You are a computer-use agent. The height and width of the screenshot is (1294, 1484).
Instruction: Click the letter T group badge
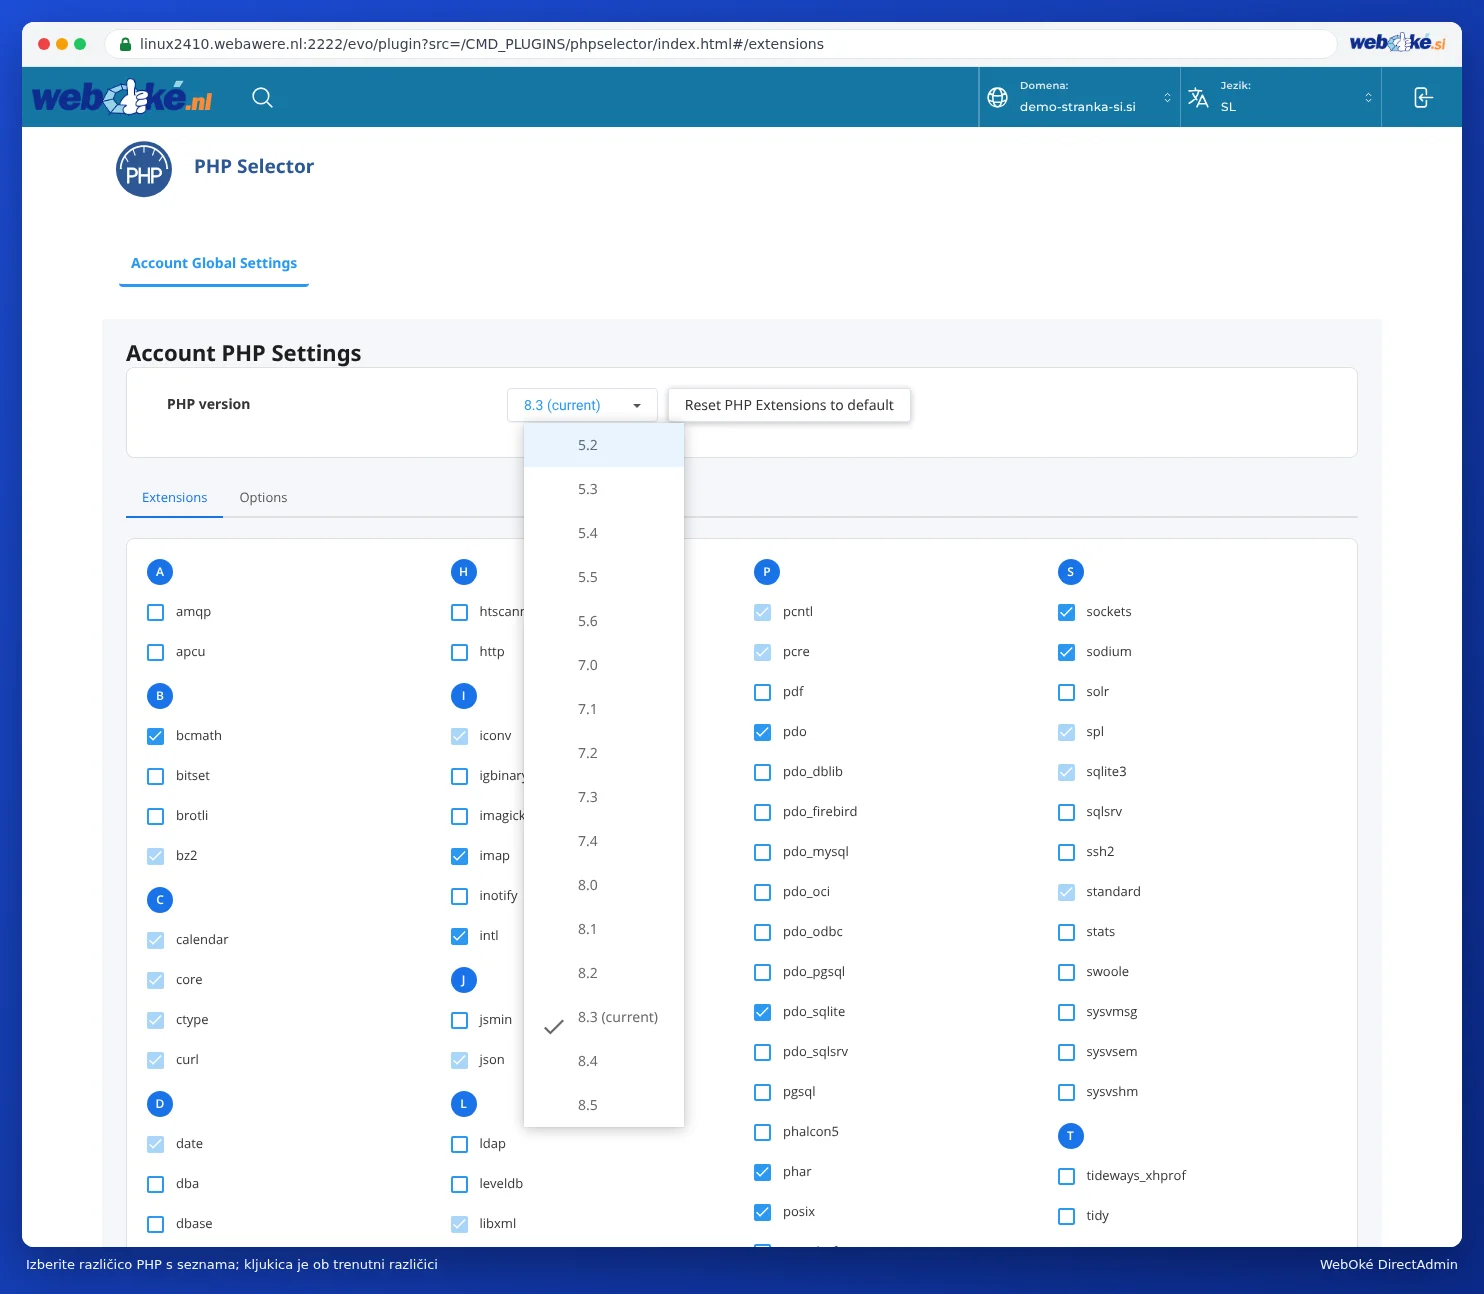click(1070, 1136)
